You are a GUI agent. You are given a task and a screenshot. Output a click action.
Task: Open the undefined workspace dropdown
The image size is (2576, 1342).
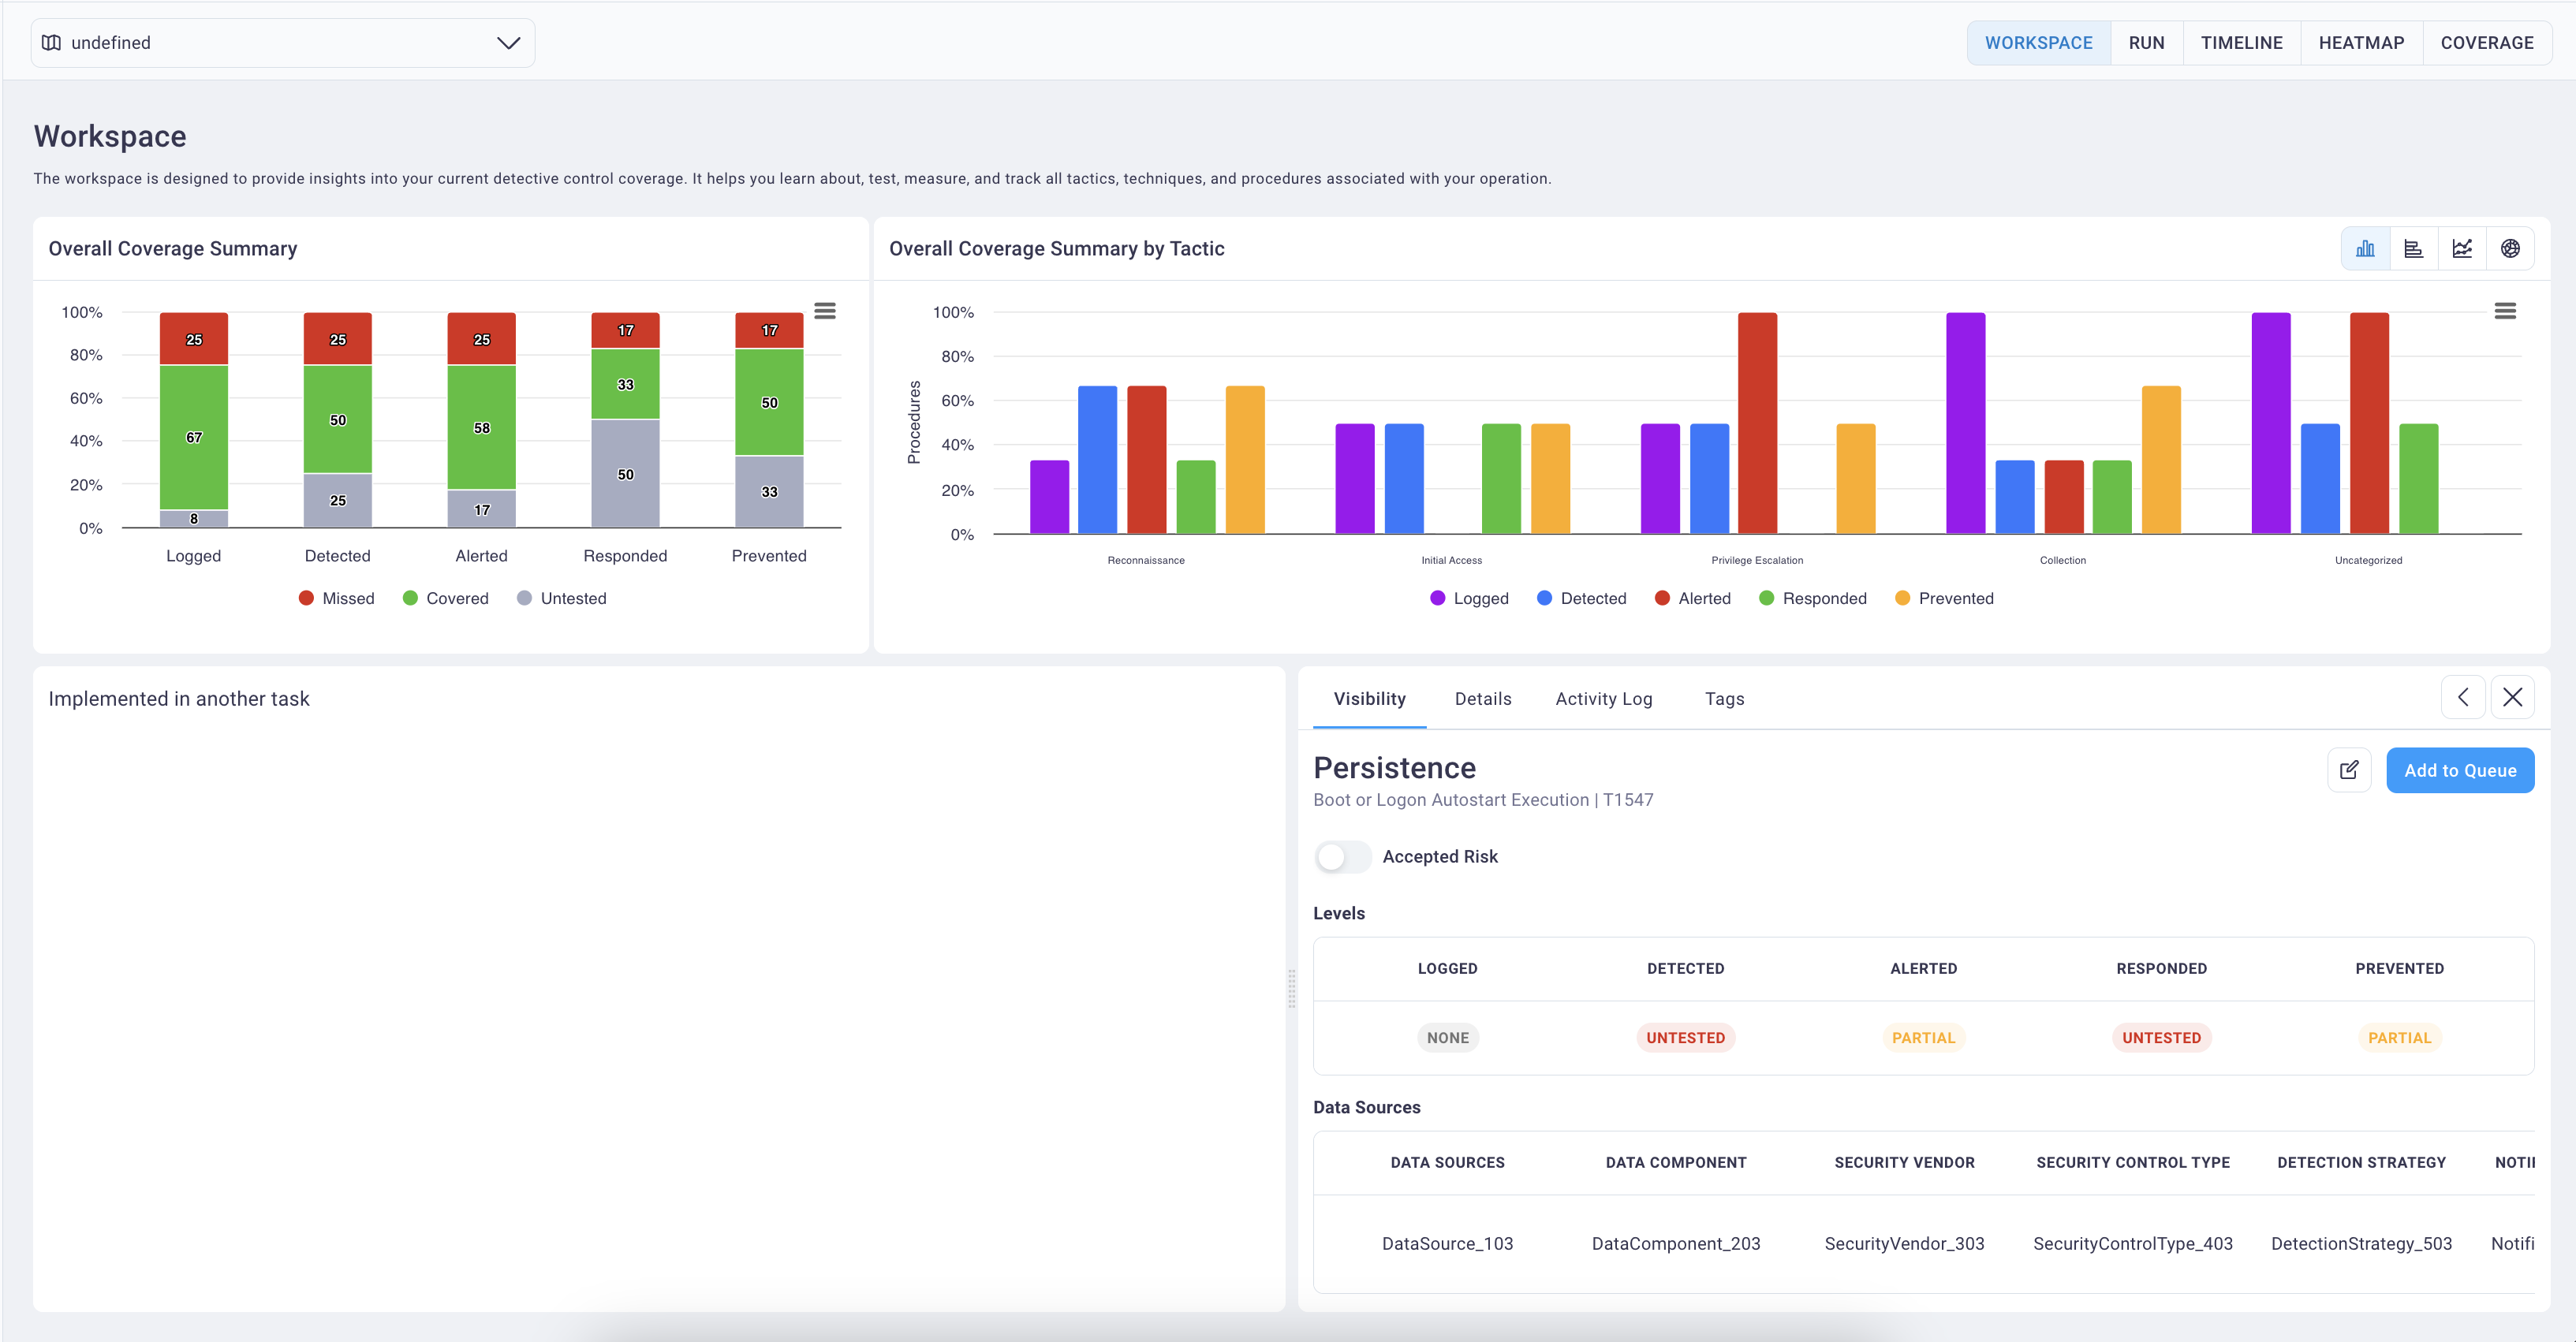(x=283, y=43)
